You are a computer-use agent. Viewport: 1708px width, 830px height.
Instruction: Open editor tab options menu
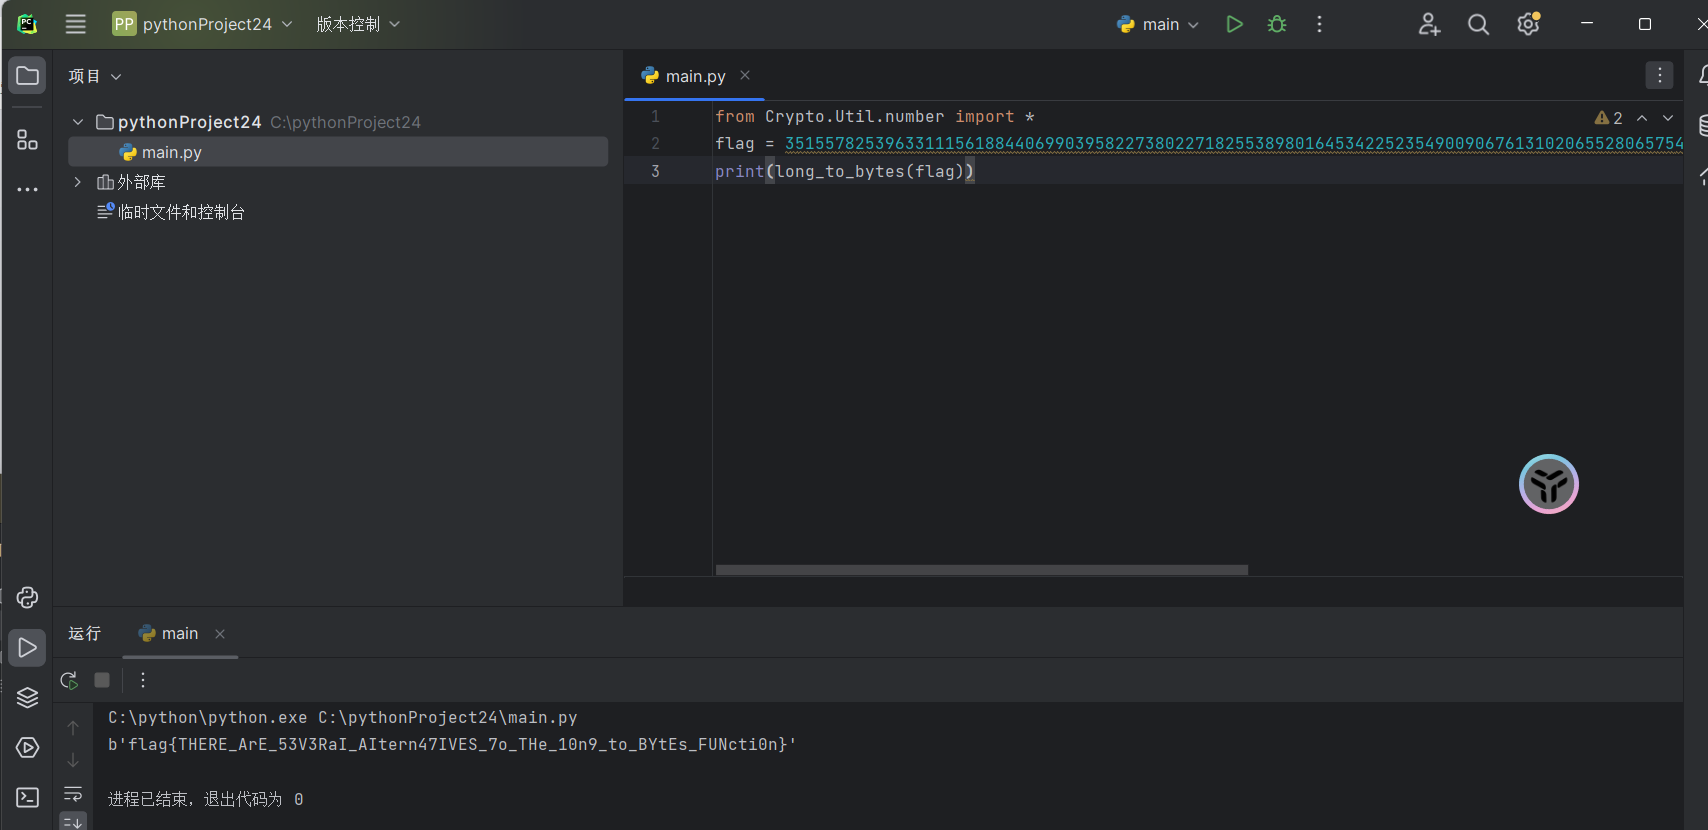[x=1659, y=75]
